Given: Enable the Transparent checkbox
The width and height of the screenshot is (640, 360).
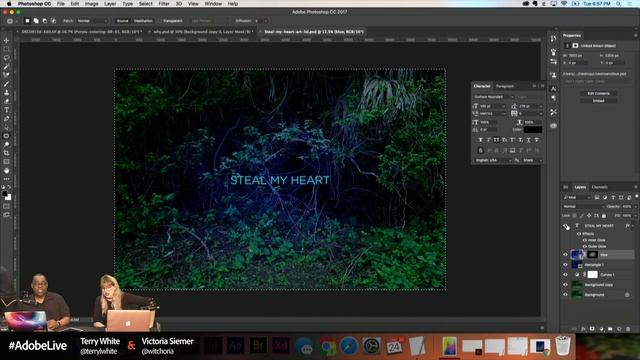Looking at the screenshot, I should (x=161, y=21).
